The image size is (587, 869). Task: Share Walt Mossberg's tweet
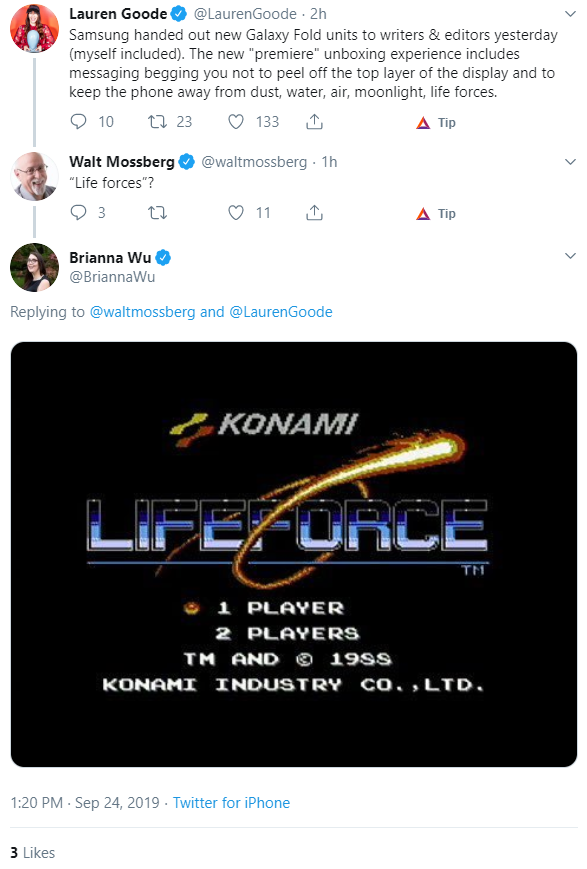click(314, 212)
